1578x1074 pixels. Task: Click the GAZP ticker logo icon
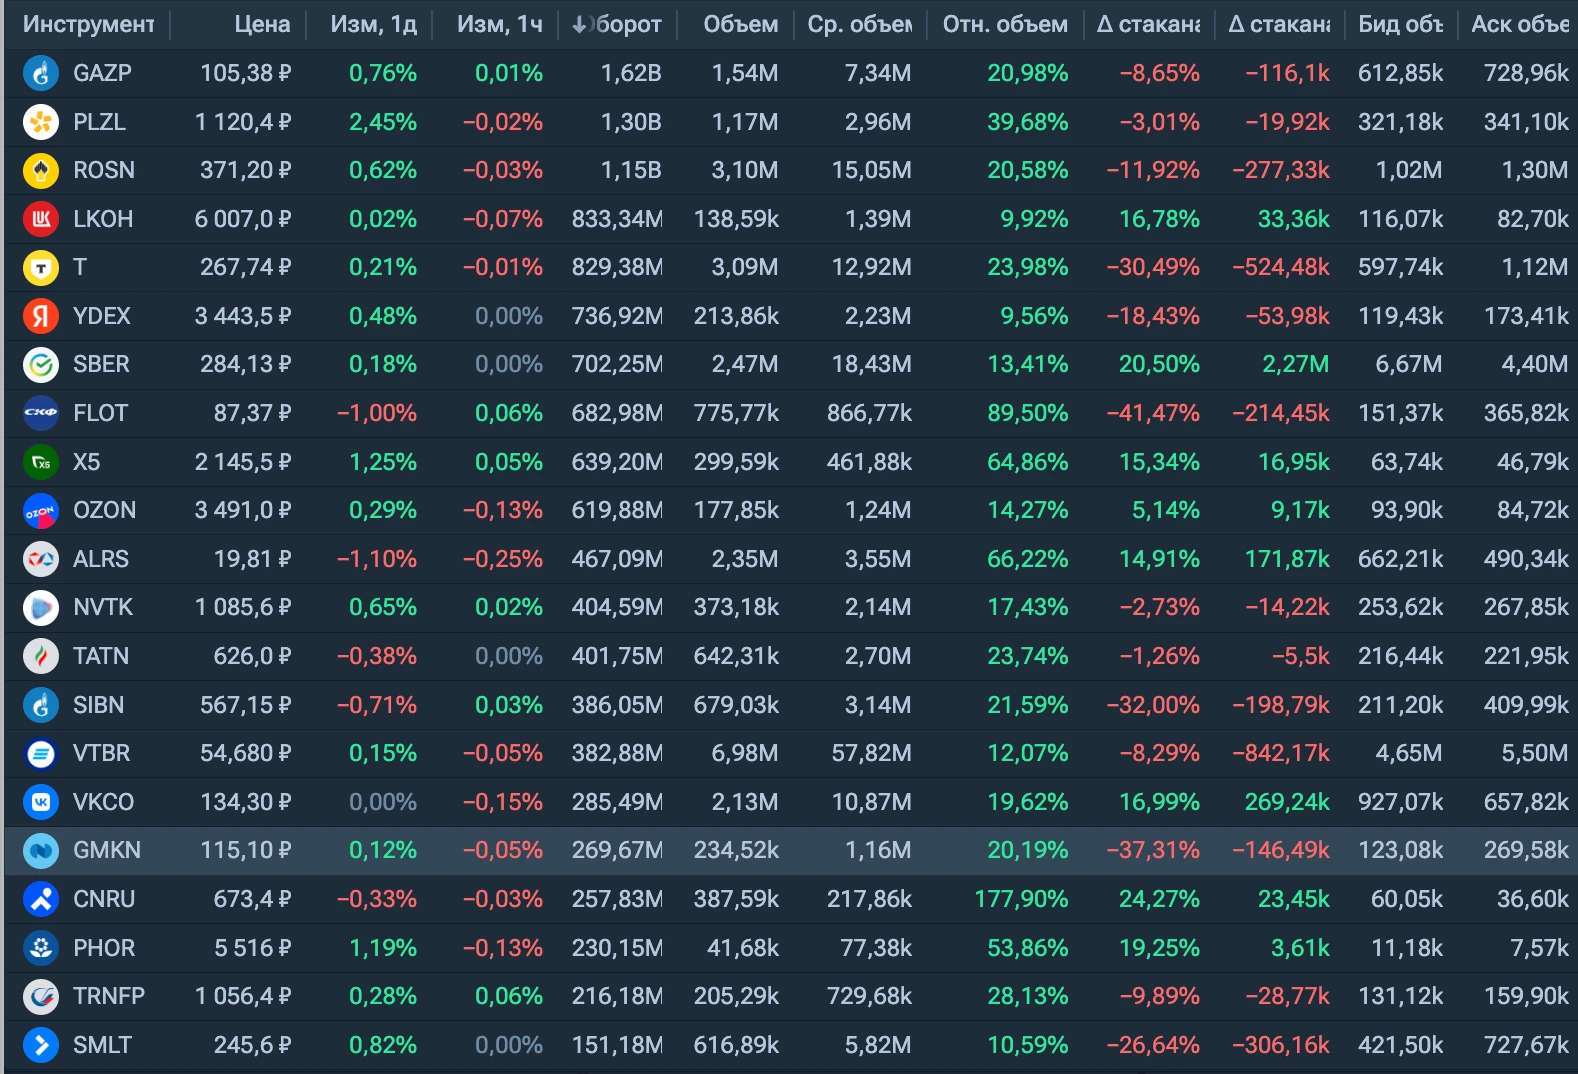[x=41, y=73]
